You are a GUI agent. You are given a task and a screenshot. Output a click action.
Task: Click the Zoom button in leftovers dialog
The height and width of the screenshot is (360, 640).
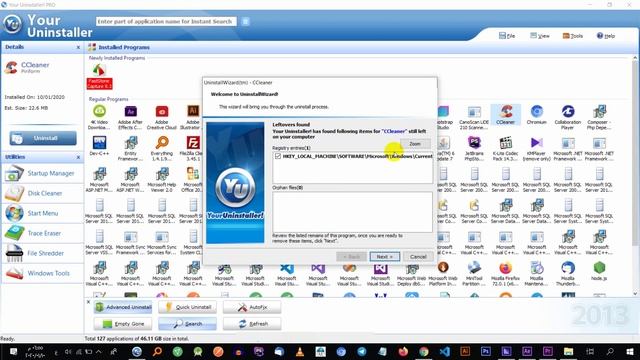[x=415, y=144]
